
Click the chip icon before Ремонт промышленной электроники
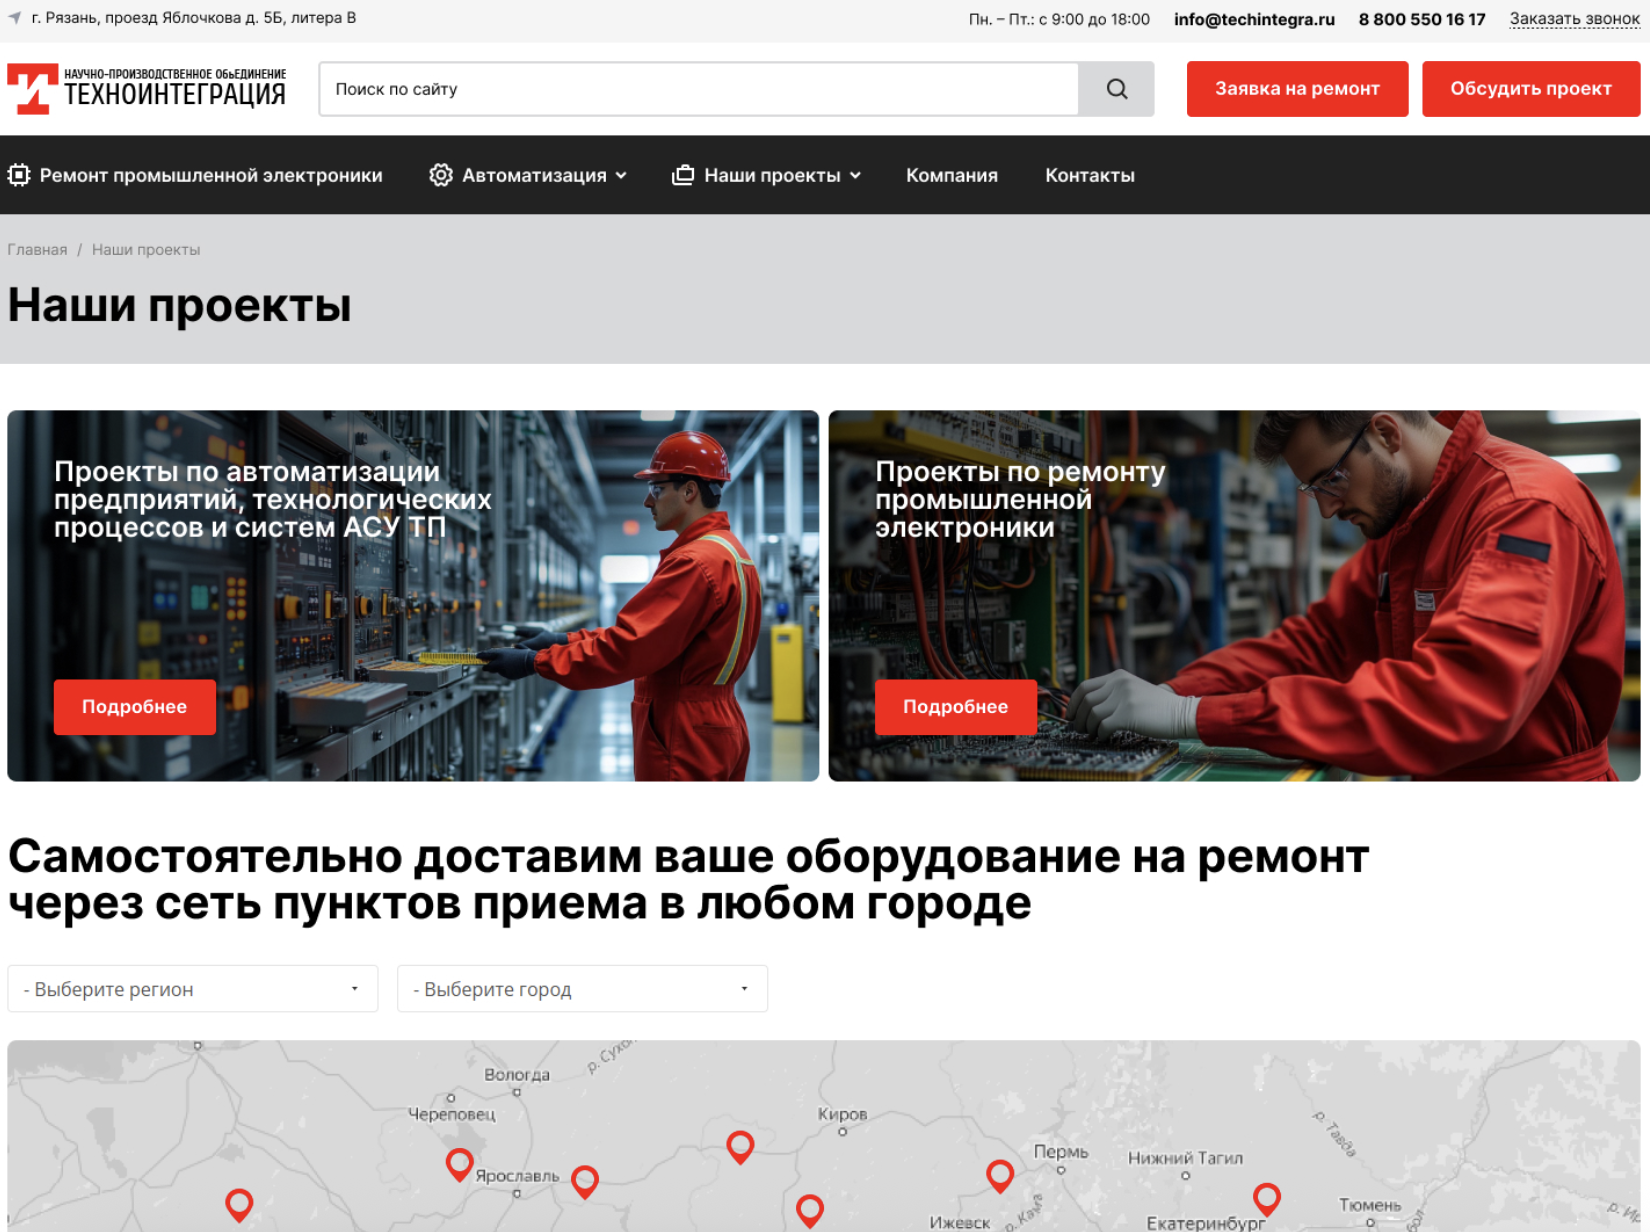(19, 175)
